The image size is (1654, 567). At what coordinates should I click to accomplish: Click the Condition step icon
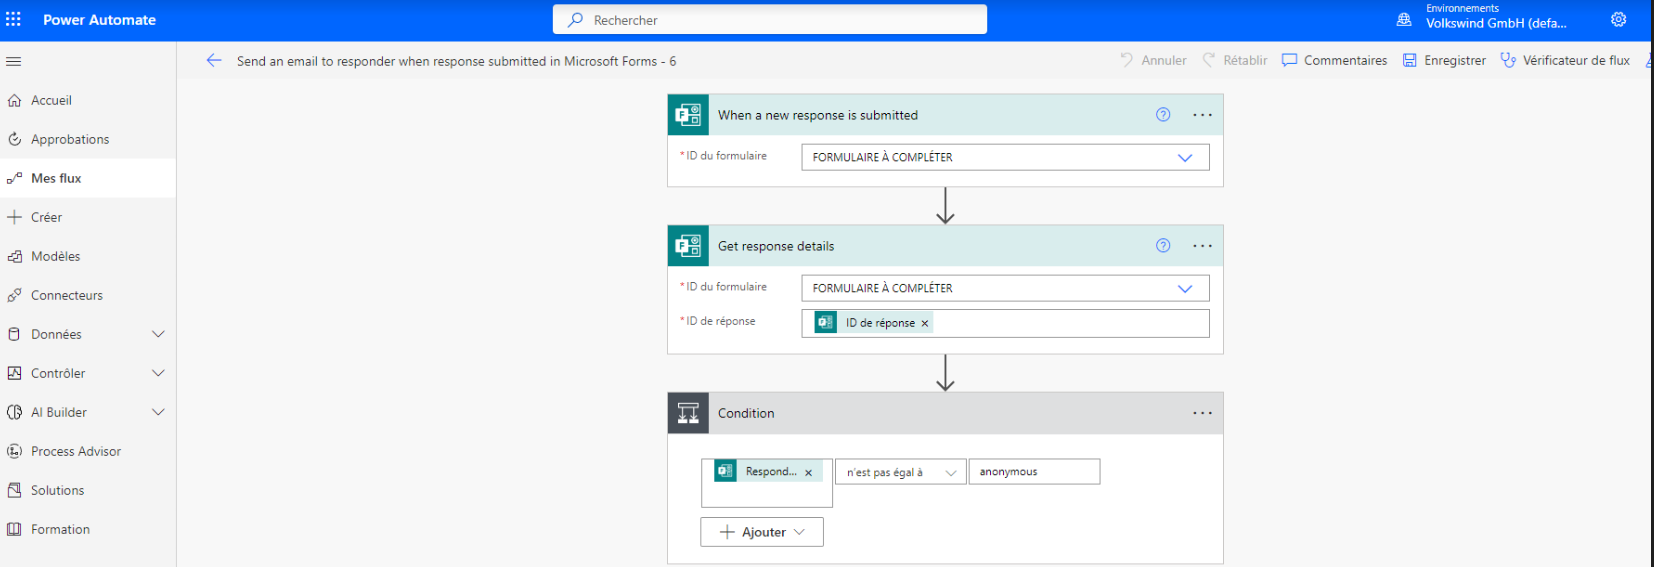click(x=688, y=413)
